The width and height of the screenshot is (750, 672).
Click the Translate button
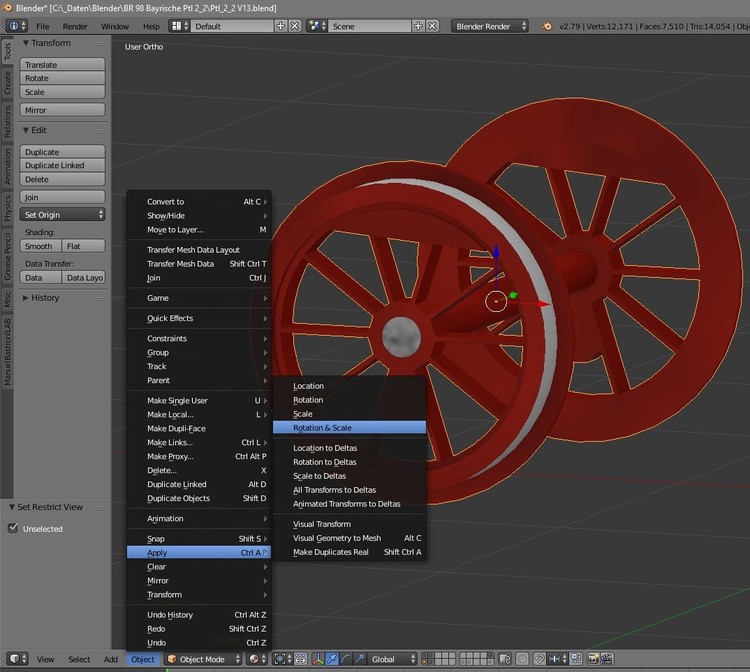click(x=62, y=65)
